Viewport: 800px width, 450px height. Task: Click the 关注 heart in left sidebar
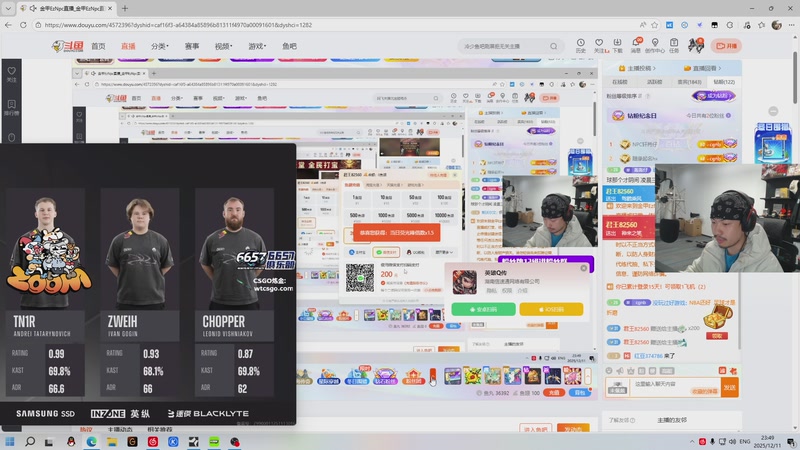click(11, 73)
